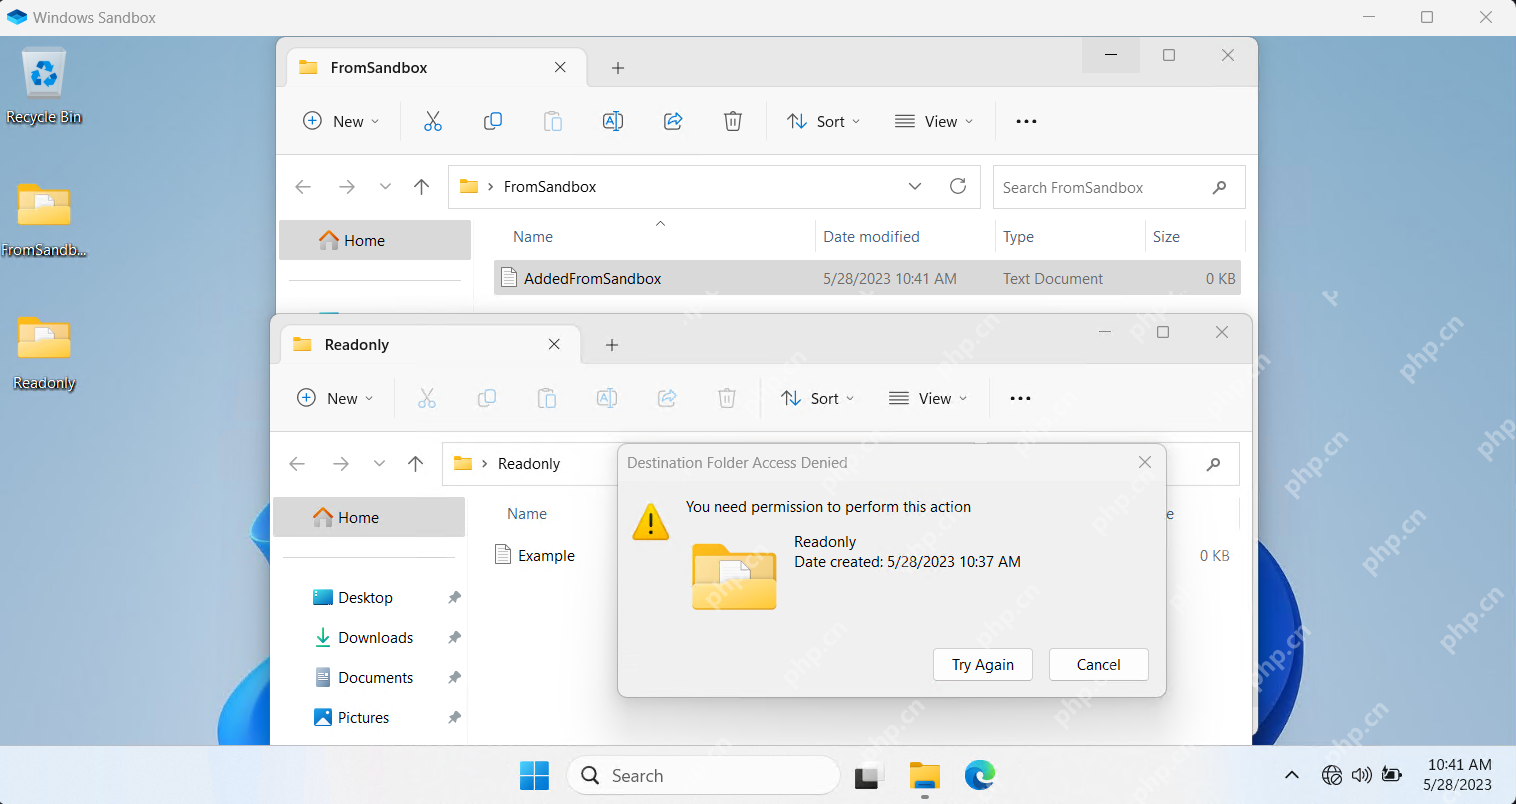Select the FromSandbox folder on the desktop
This screenshot has height=804, width=1516.
coord(44,220)
